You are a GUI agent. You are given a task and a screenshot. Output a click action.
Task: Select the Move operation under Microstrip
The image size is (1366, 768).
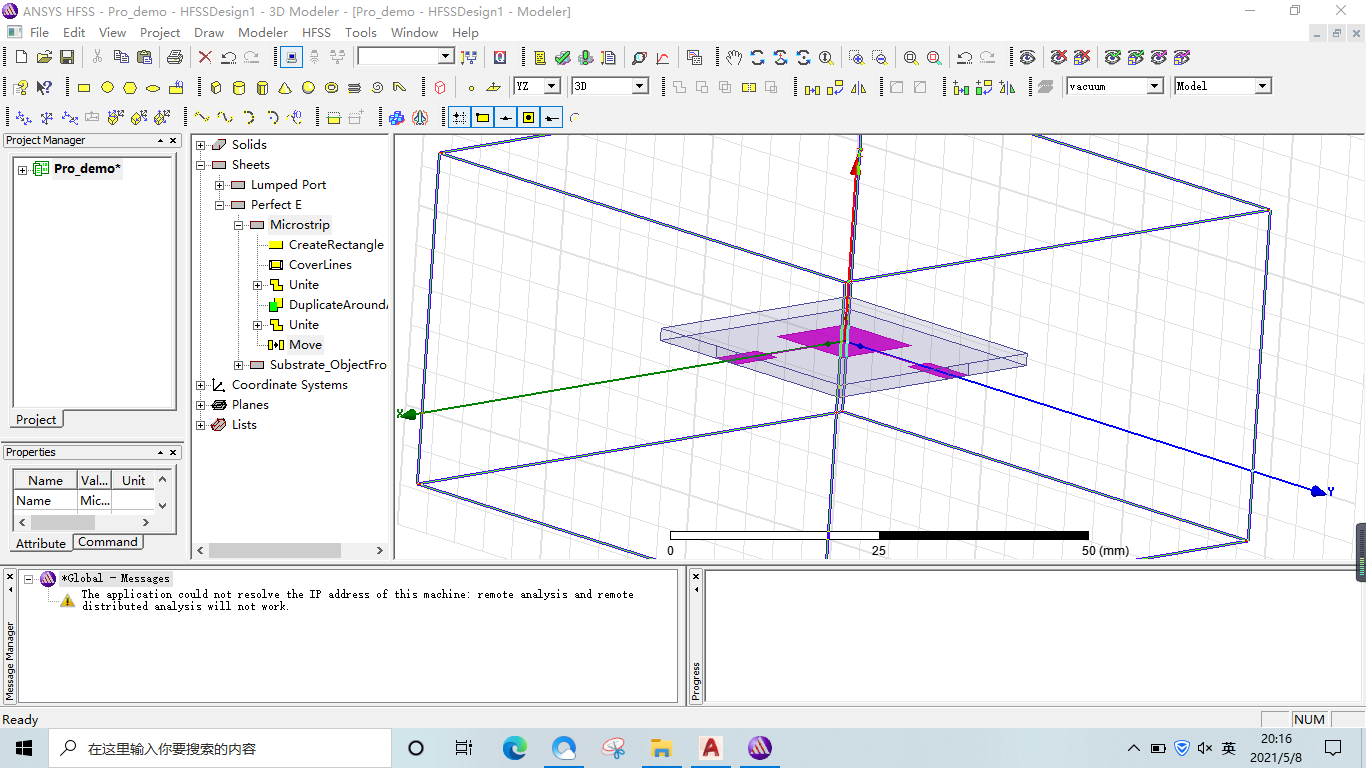pos(307,344)
